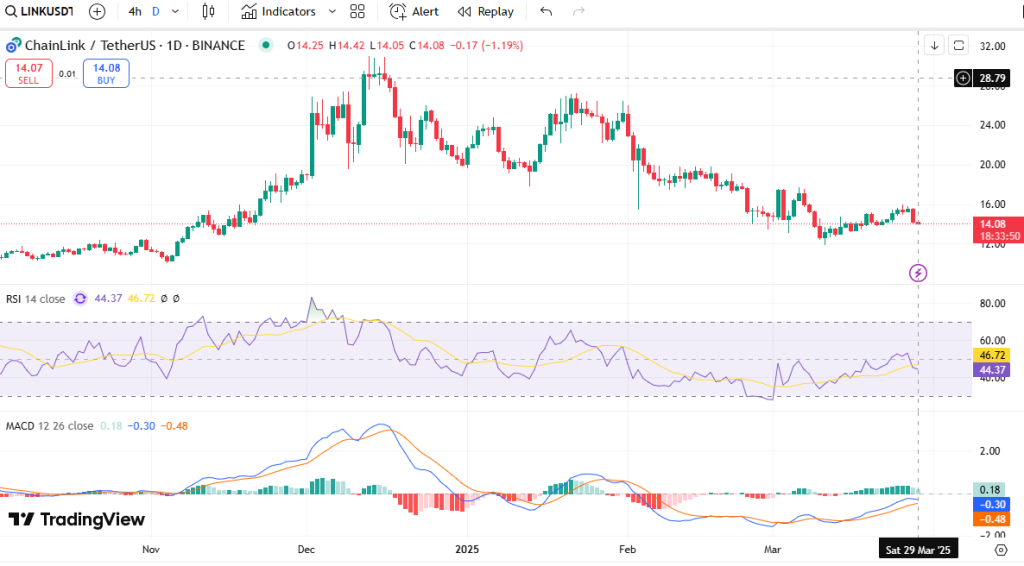
Task: Click the 0.18 axis label
Action: click(990, 490)
